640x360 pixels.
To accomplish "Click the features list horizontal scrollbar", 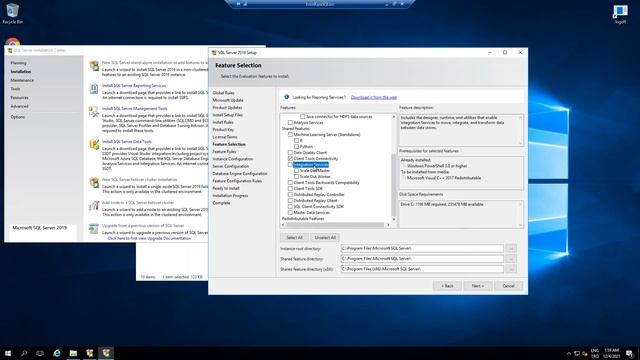I will 335,225.
